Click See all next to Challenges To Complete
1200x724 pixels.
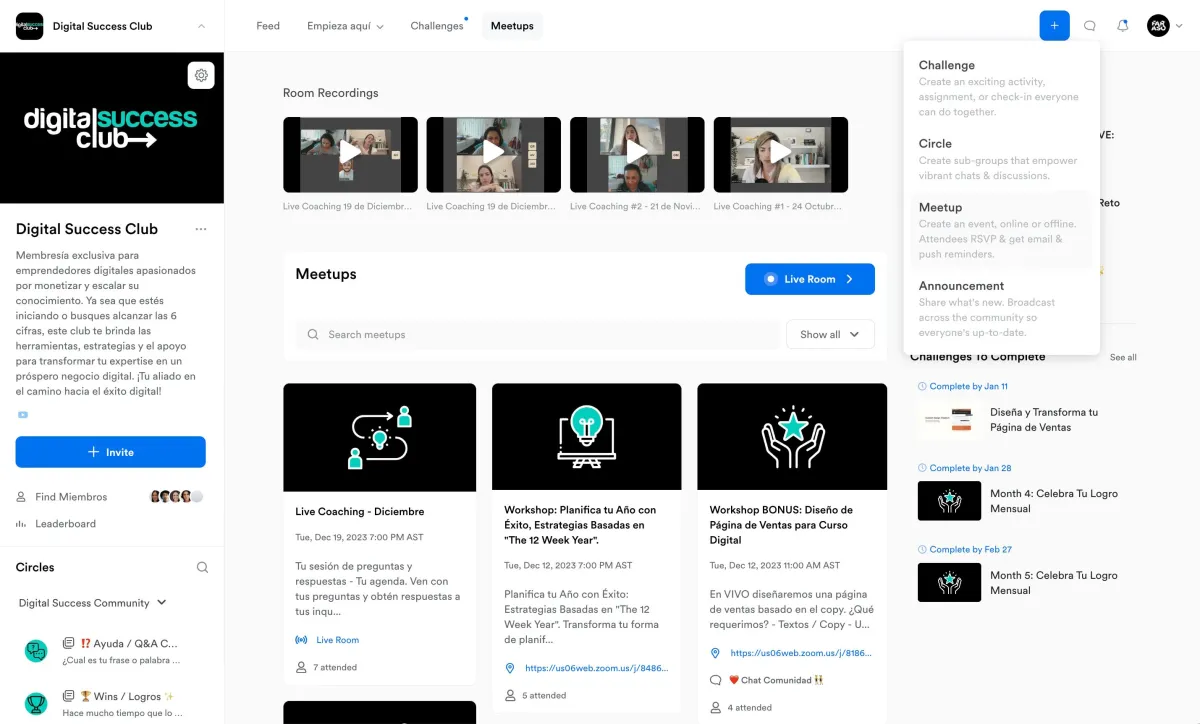[x=1123, y=357]
